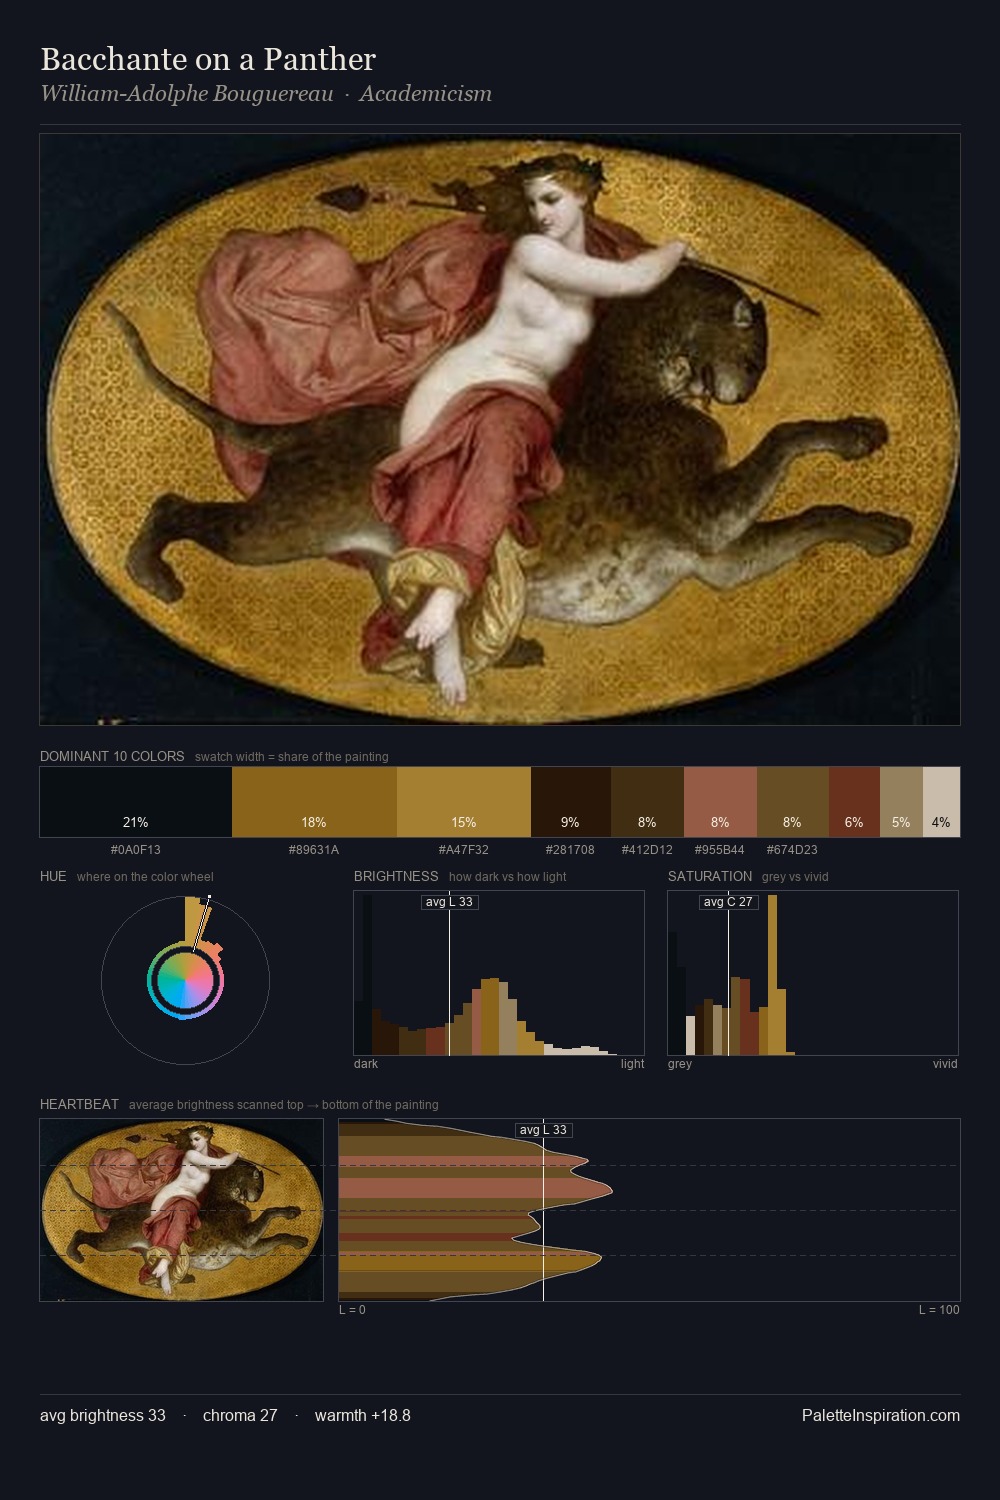Click the 21% near-black swatch
Screen dimensions: 1000x1500
click(136, 802)
